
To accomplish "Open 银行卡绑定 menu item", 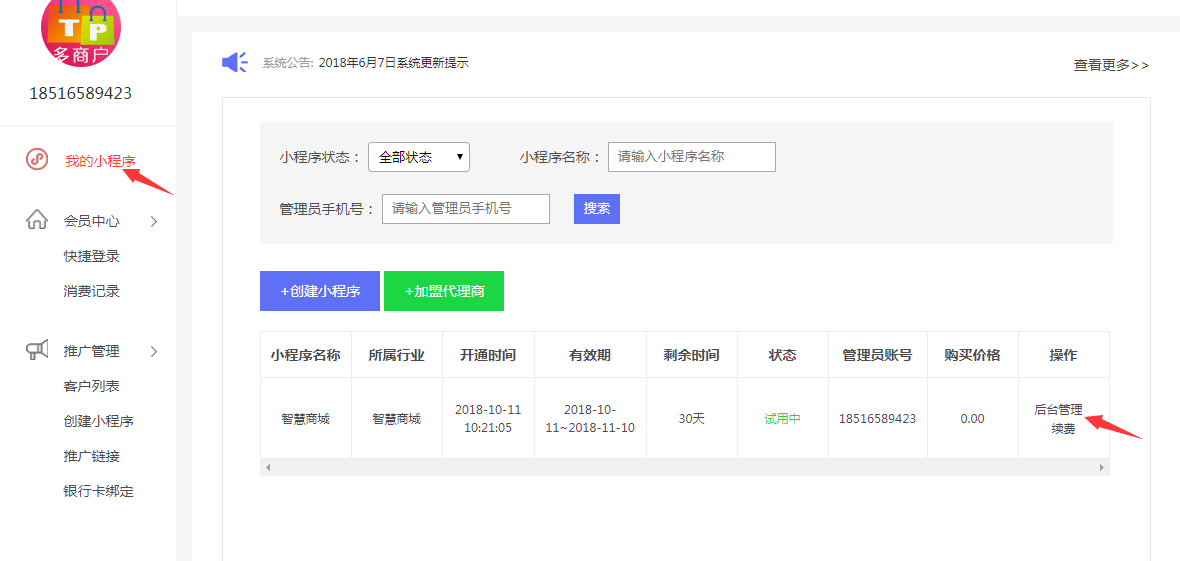I will pos(98,491).
